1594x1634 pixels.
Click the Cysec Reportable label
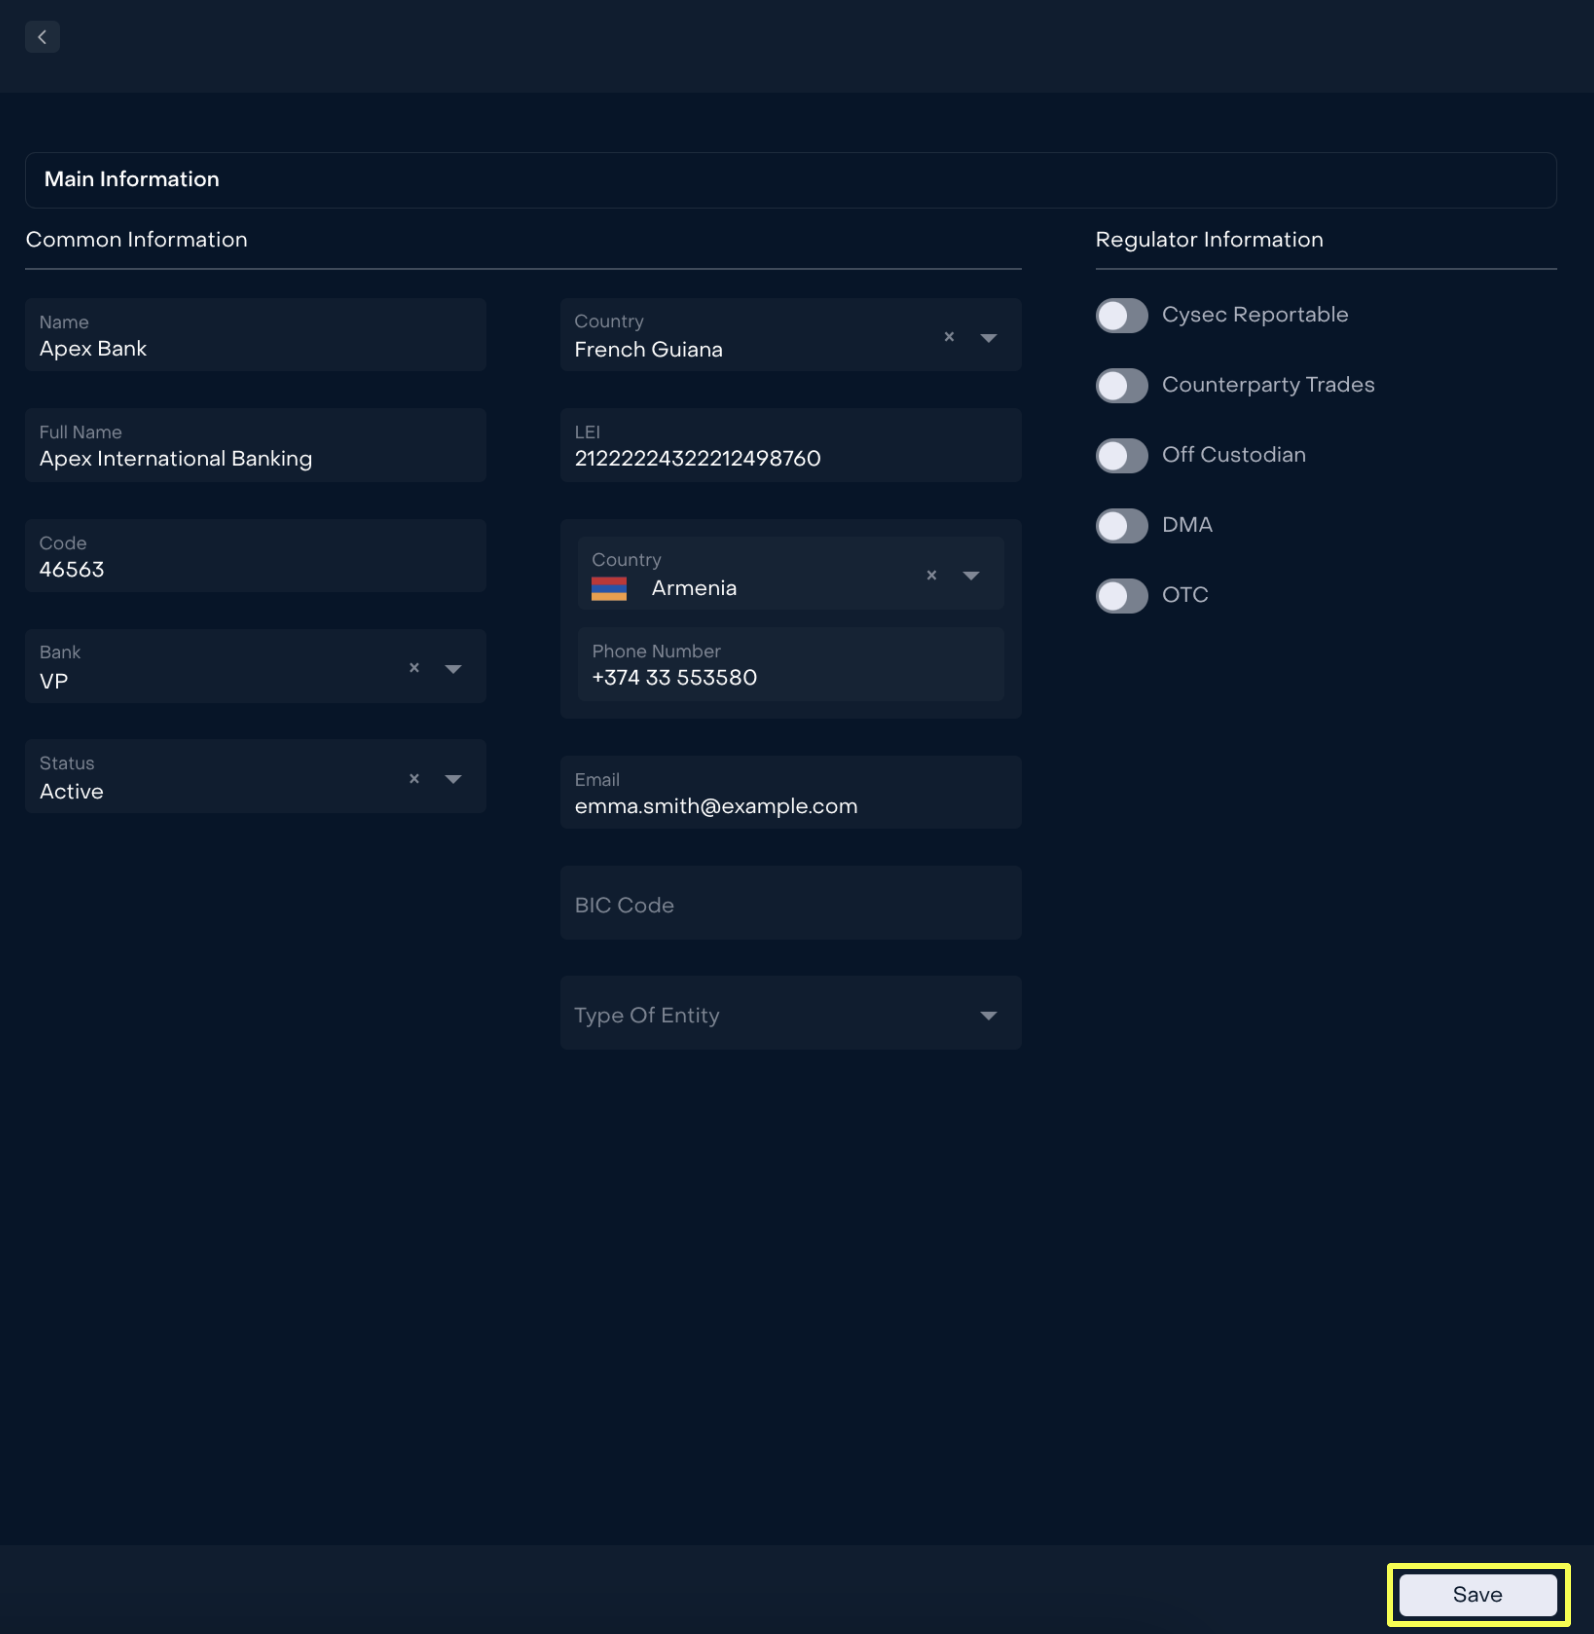pos(1255,315)
